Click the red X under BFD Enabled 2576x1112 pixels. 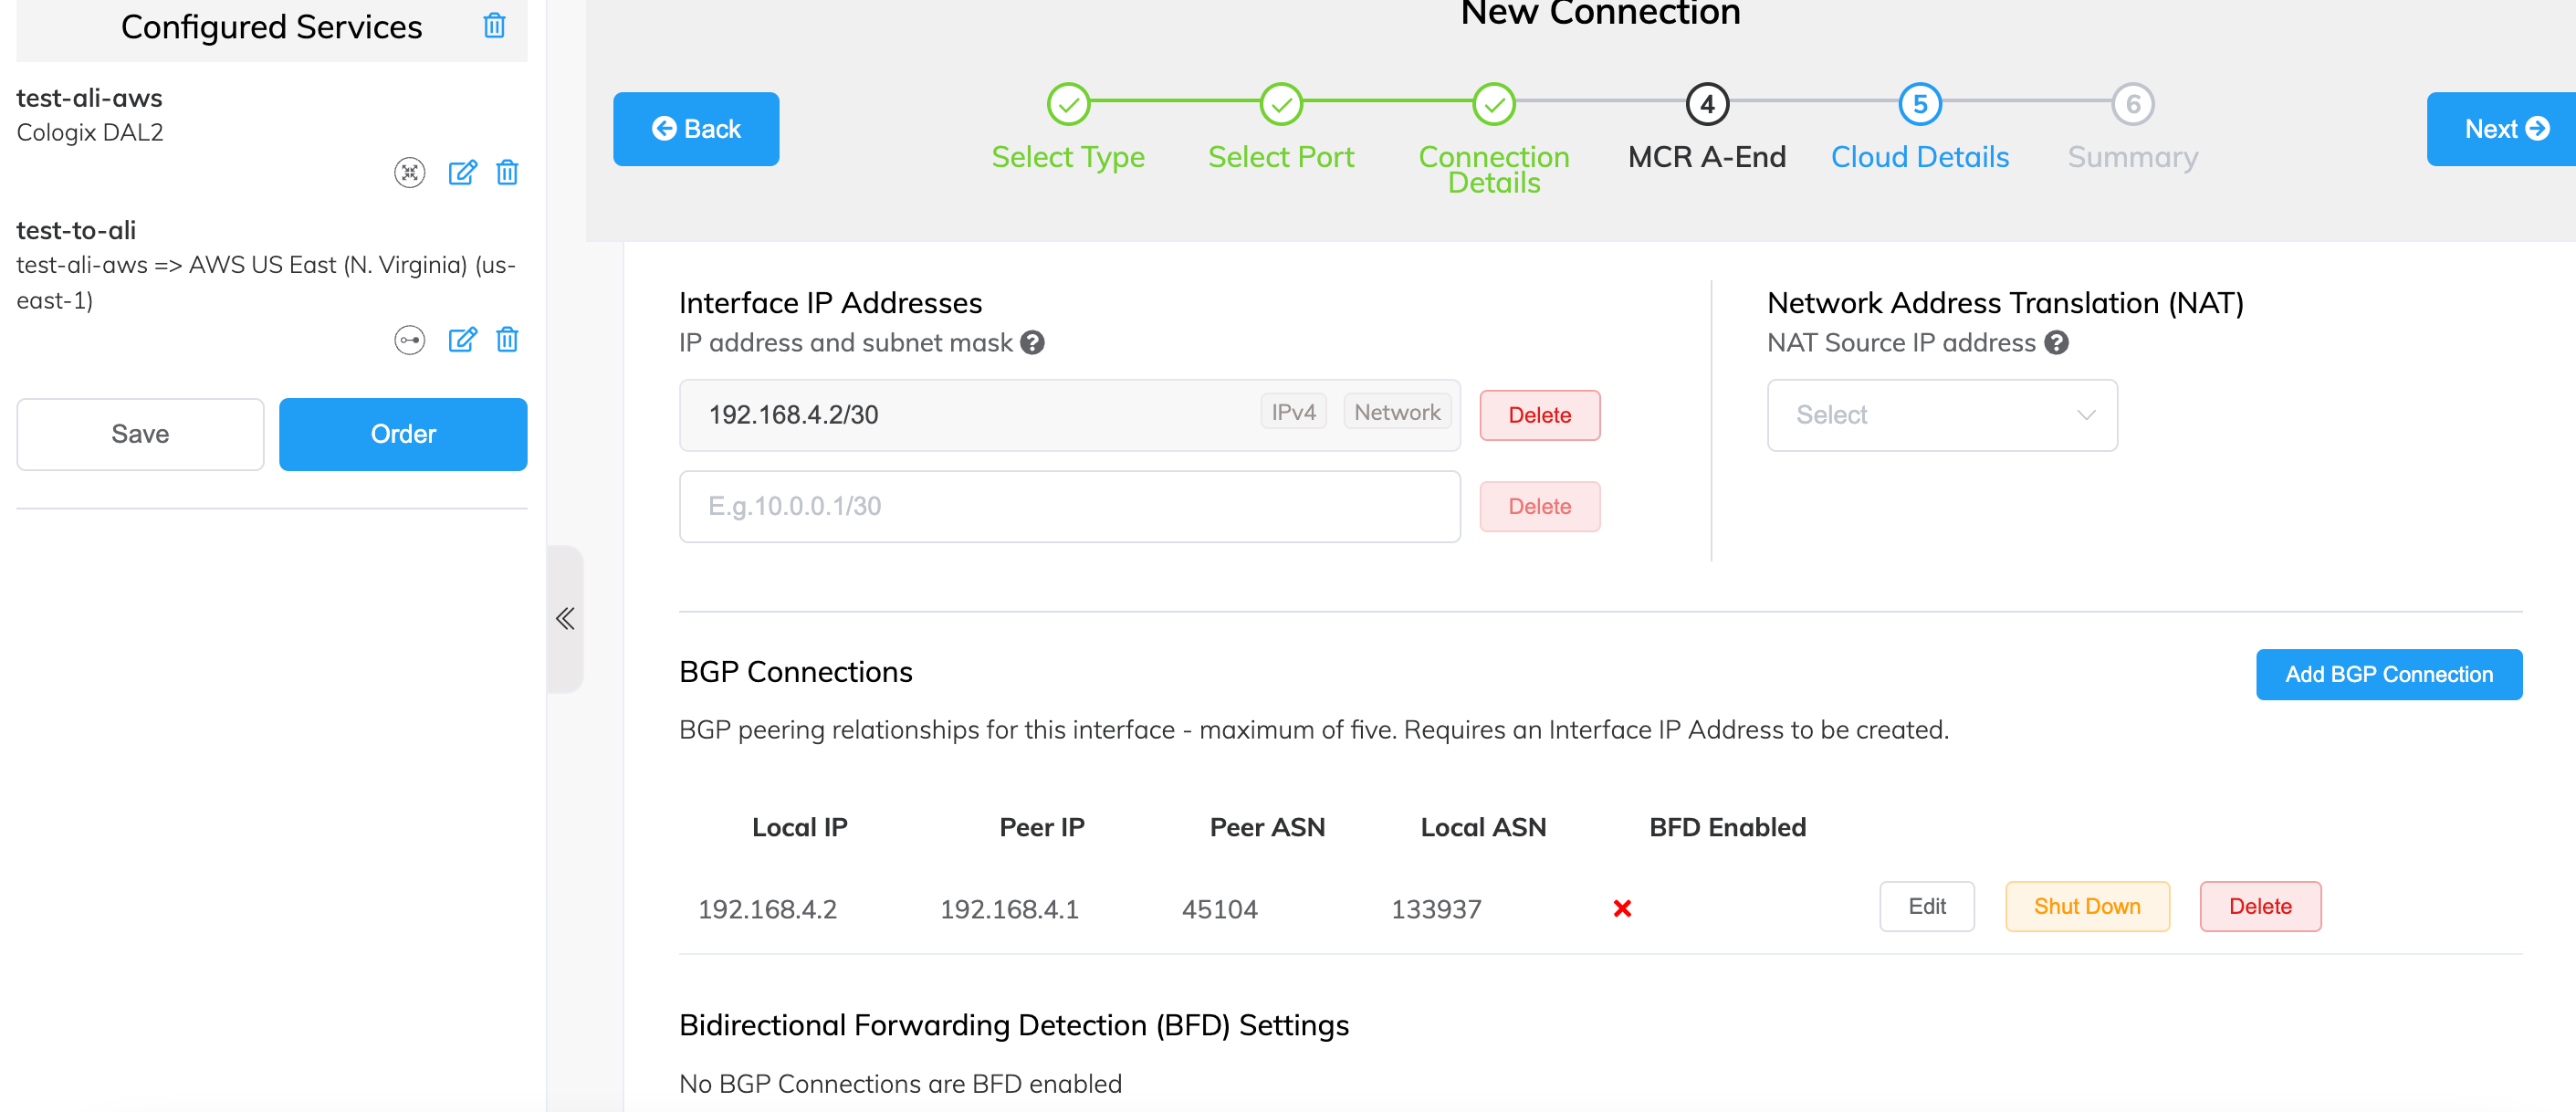[1622, 908]
